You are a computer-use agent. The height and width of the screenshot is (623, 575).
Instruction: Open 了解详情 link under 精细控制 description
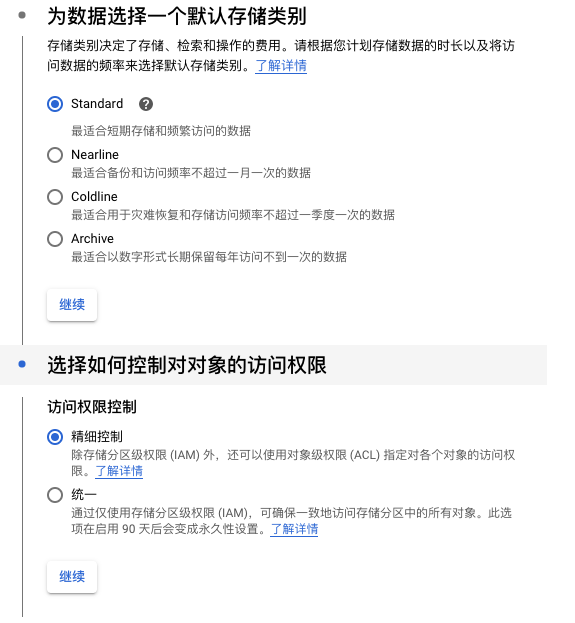coord(119,471)
